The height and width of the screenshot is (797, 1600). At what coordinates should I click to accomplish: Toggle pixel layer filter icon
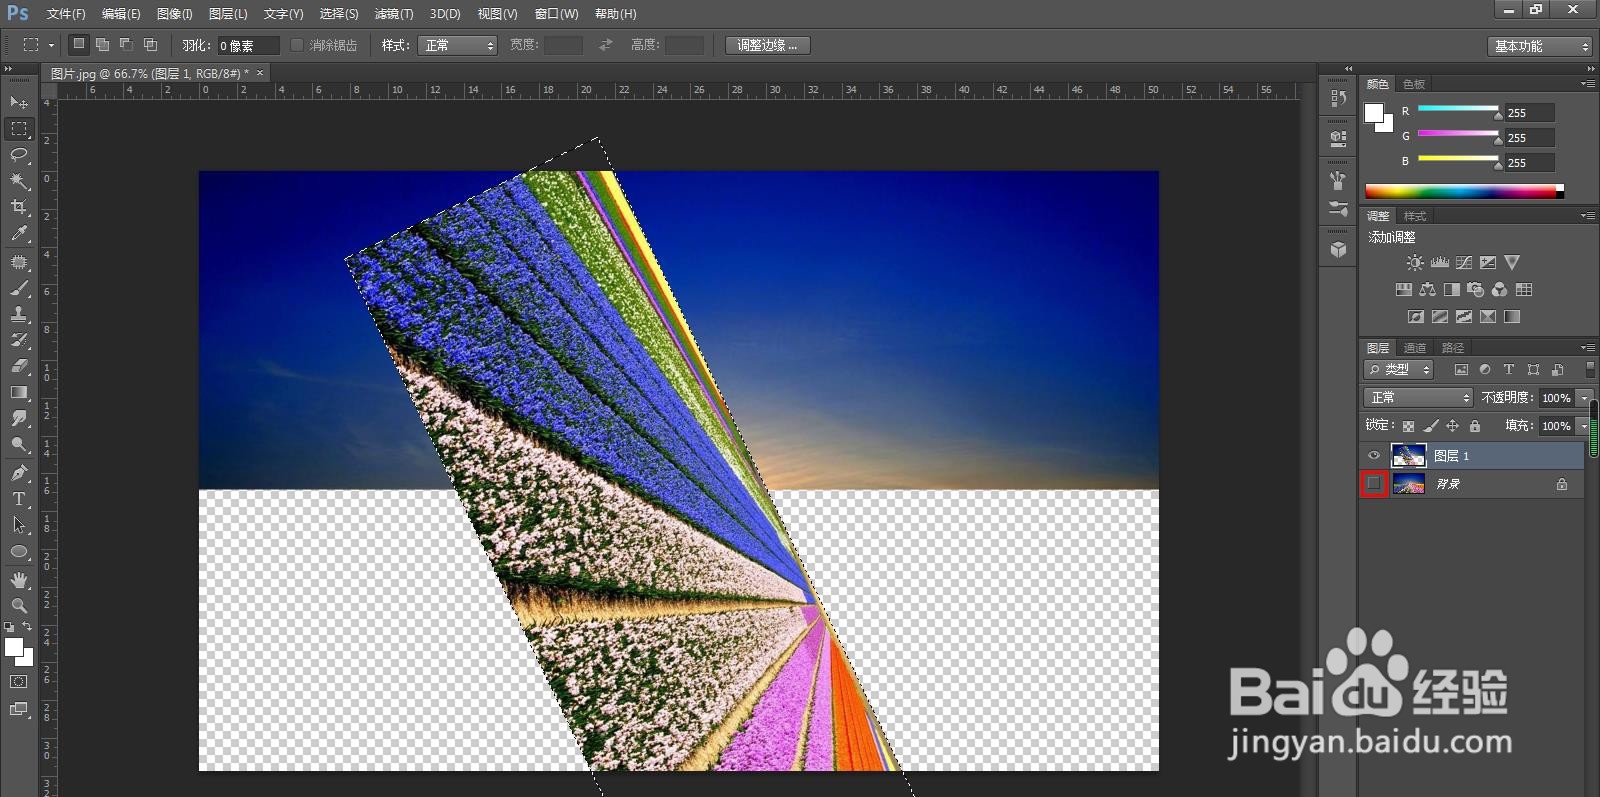click(1461, 370)
